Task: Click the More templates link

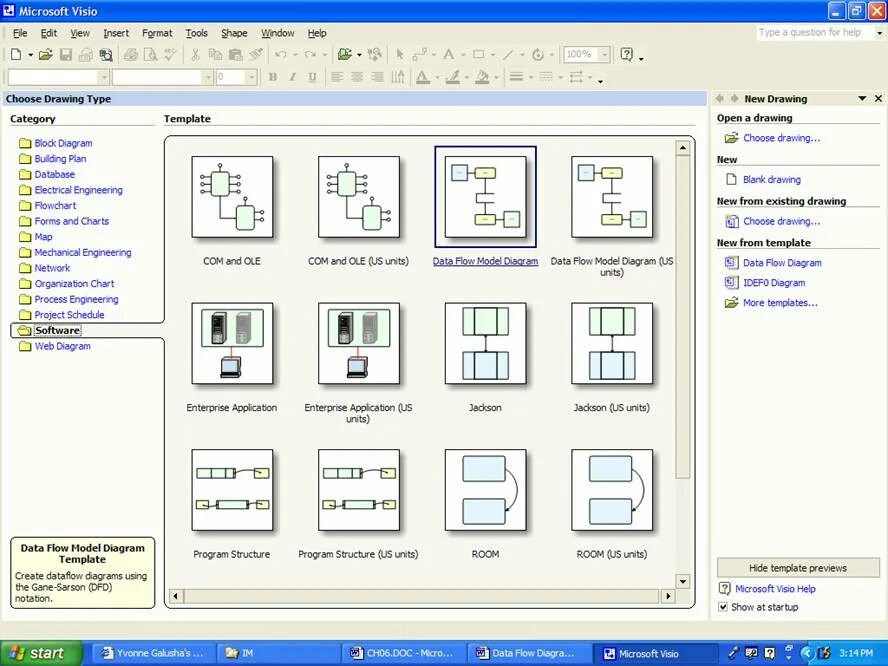Action: click(x=780, y=303)
